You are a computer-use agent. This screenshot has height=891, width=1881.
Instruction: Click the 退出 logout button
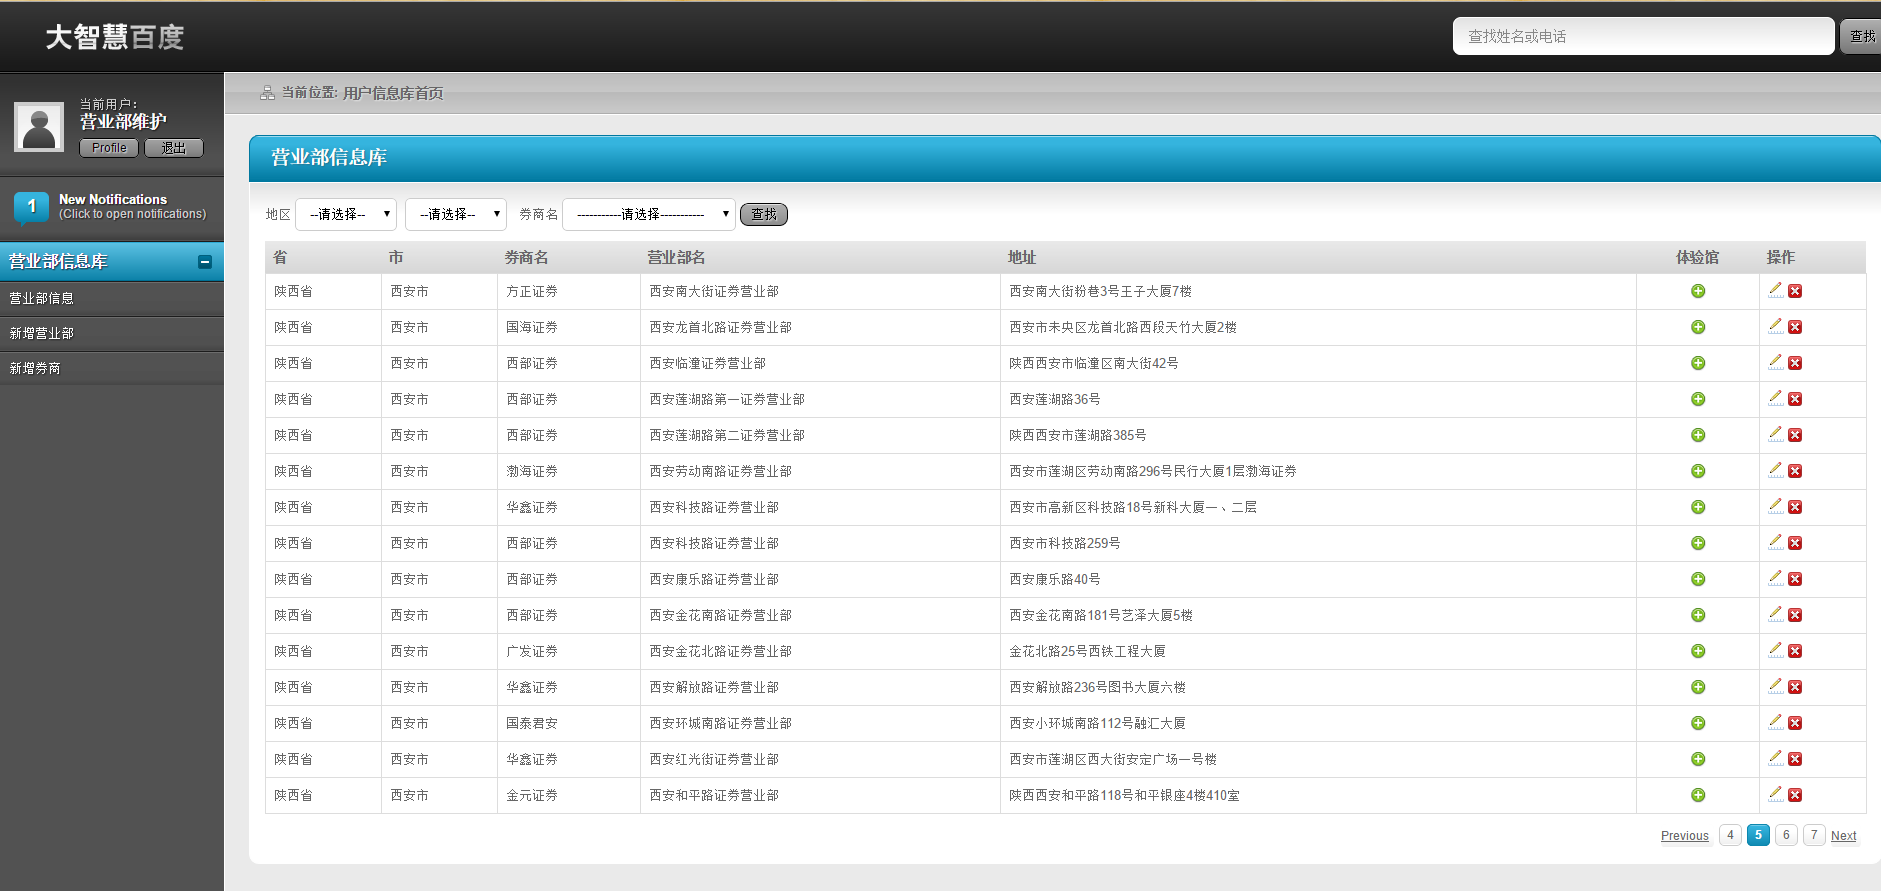[x=174, y=148]
